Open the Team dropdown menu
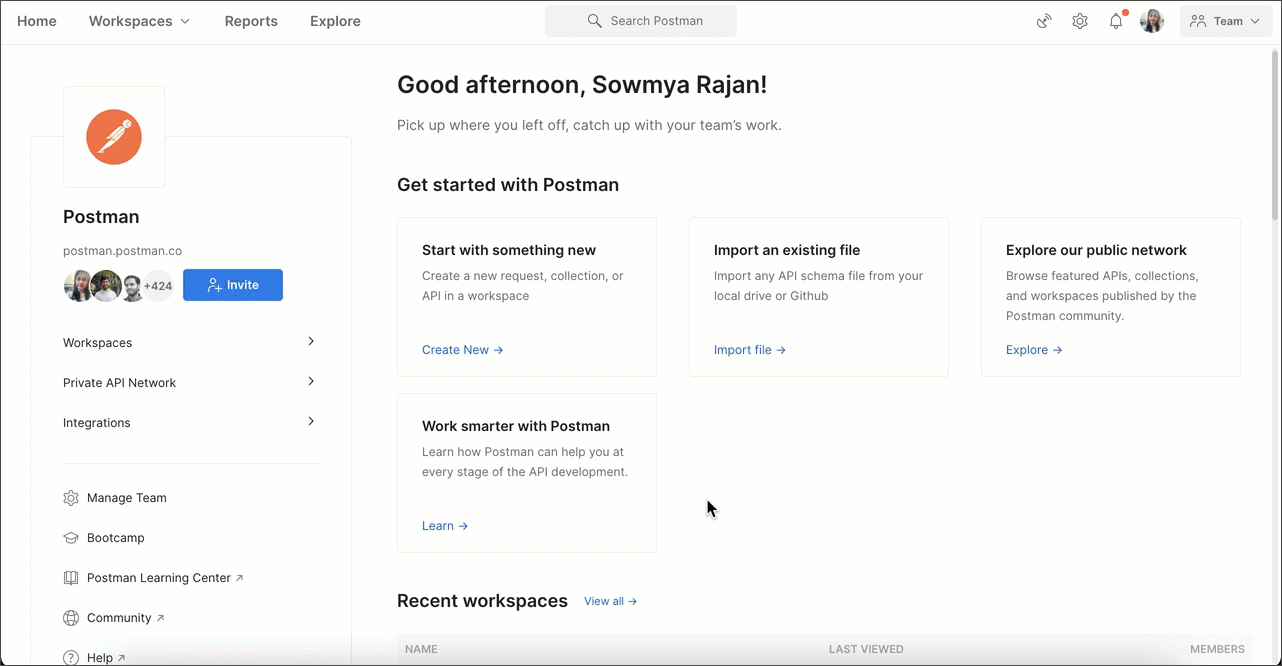This screenshot has width=1282, height=666. (x=1226, y=21)
